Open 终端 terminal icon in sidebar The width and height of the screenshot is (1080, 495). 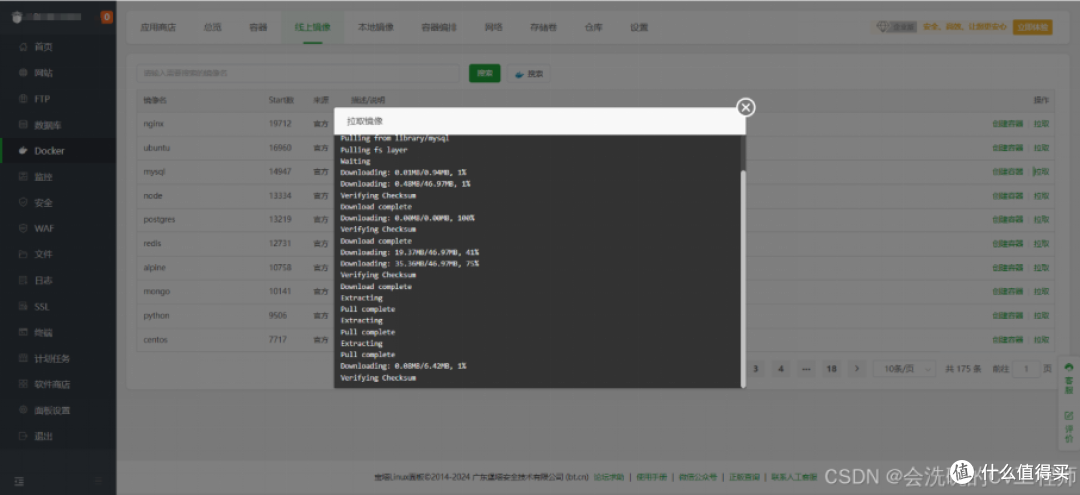[23, 333]
